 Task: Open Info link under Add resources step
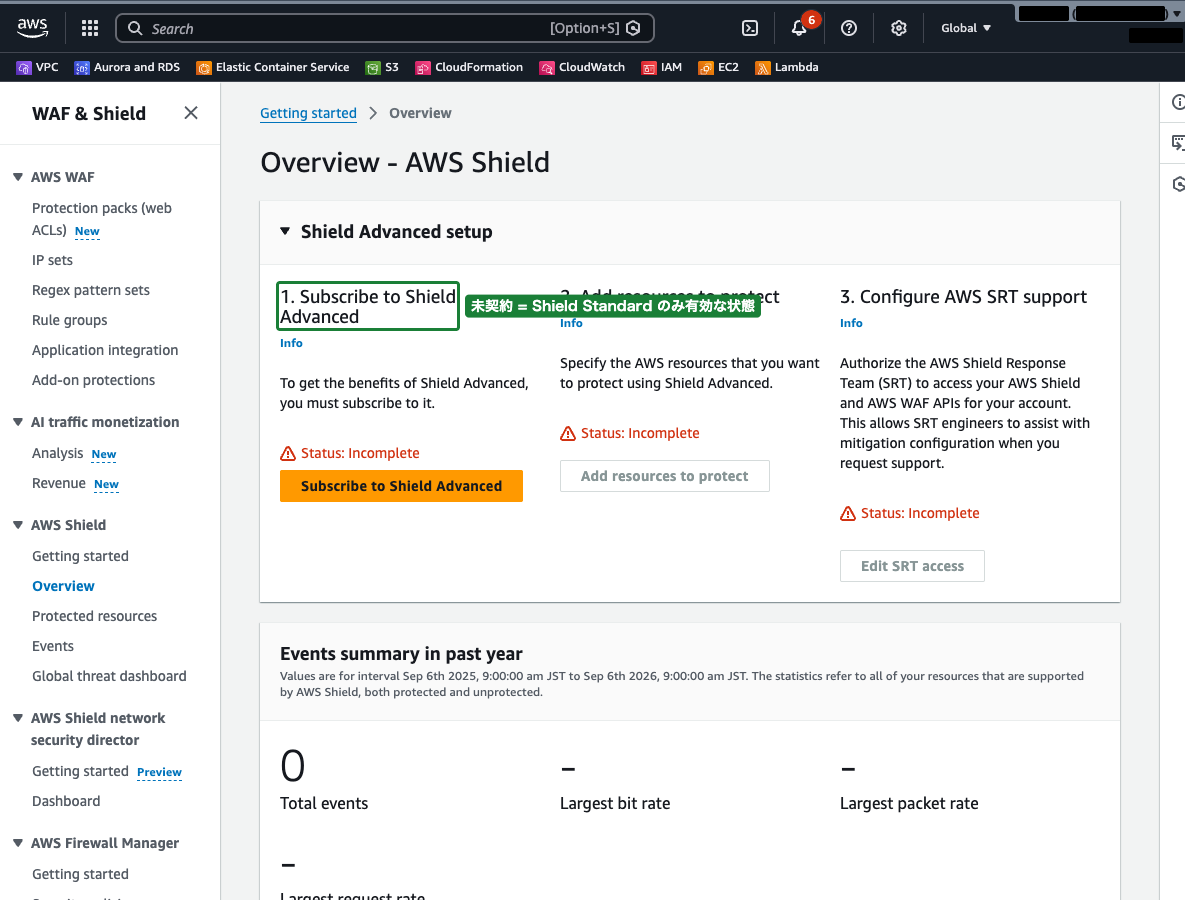point(571,323)
